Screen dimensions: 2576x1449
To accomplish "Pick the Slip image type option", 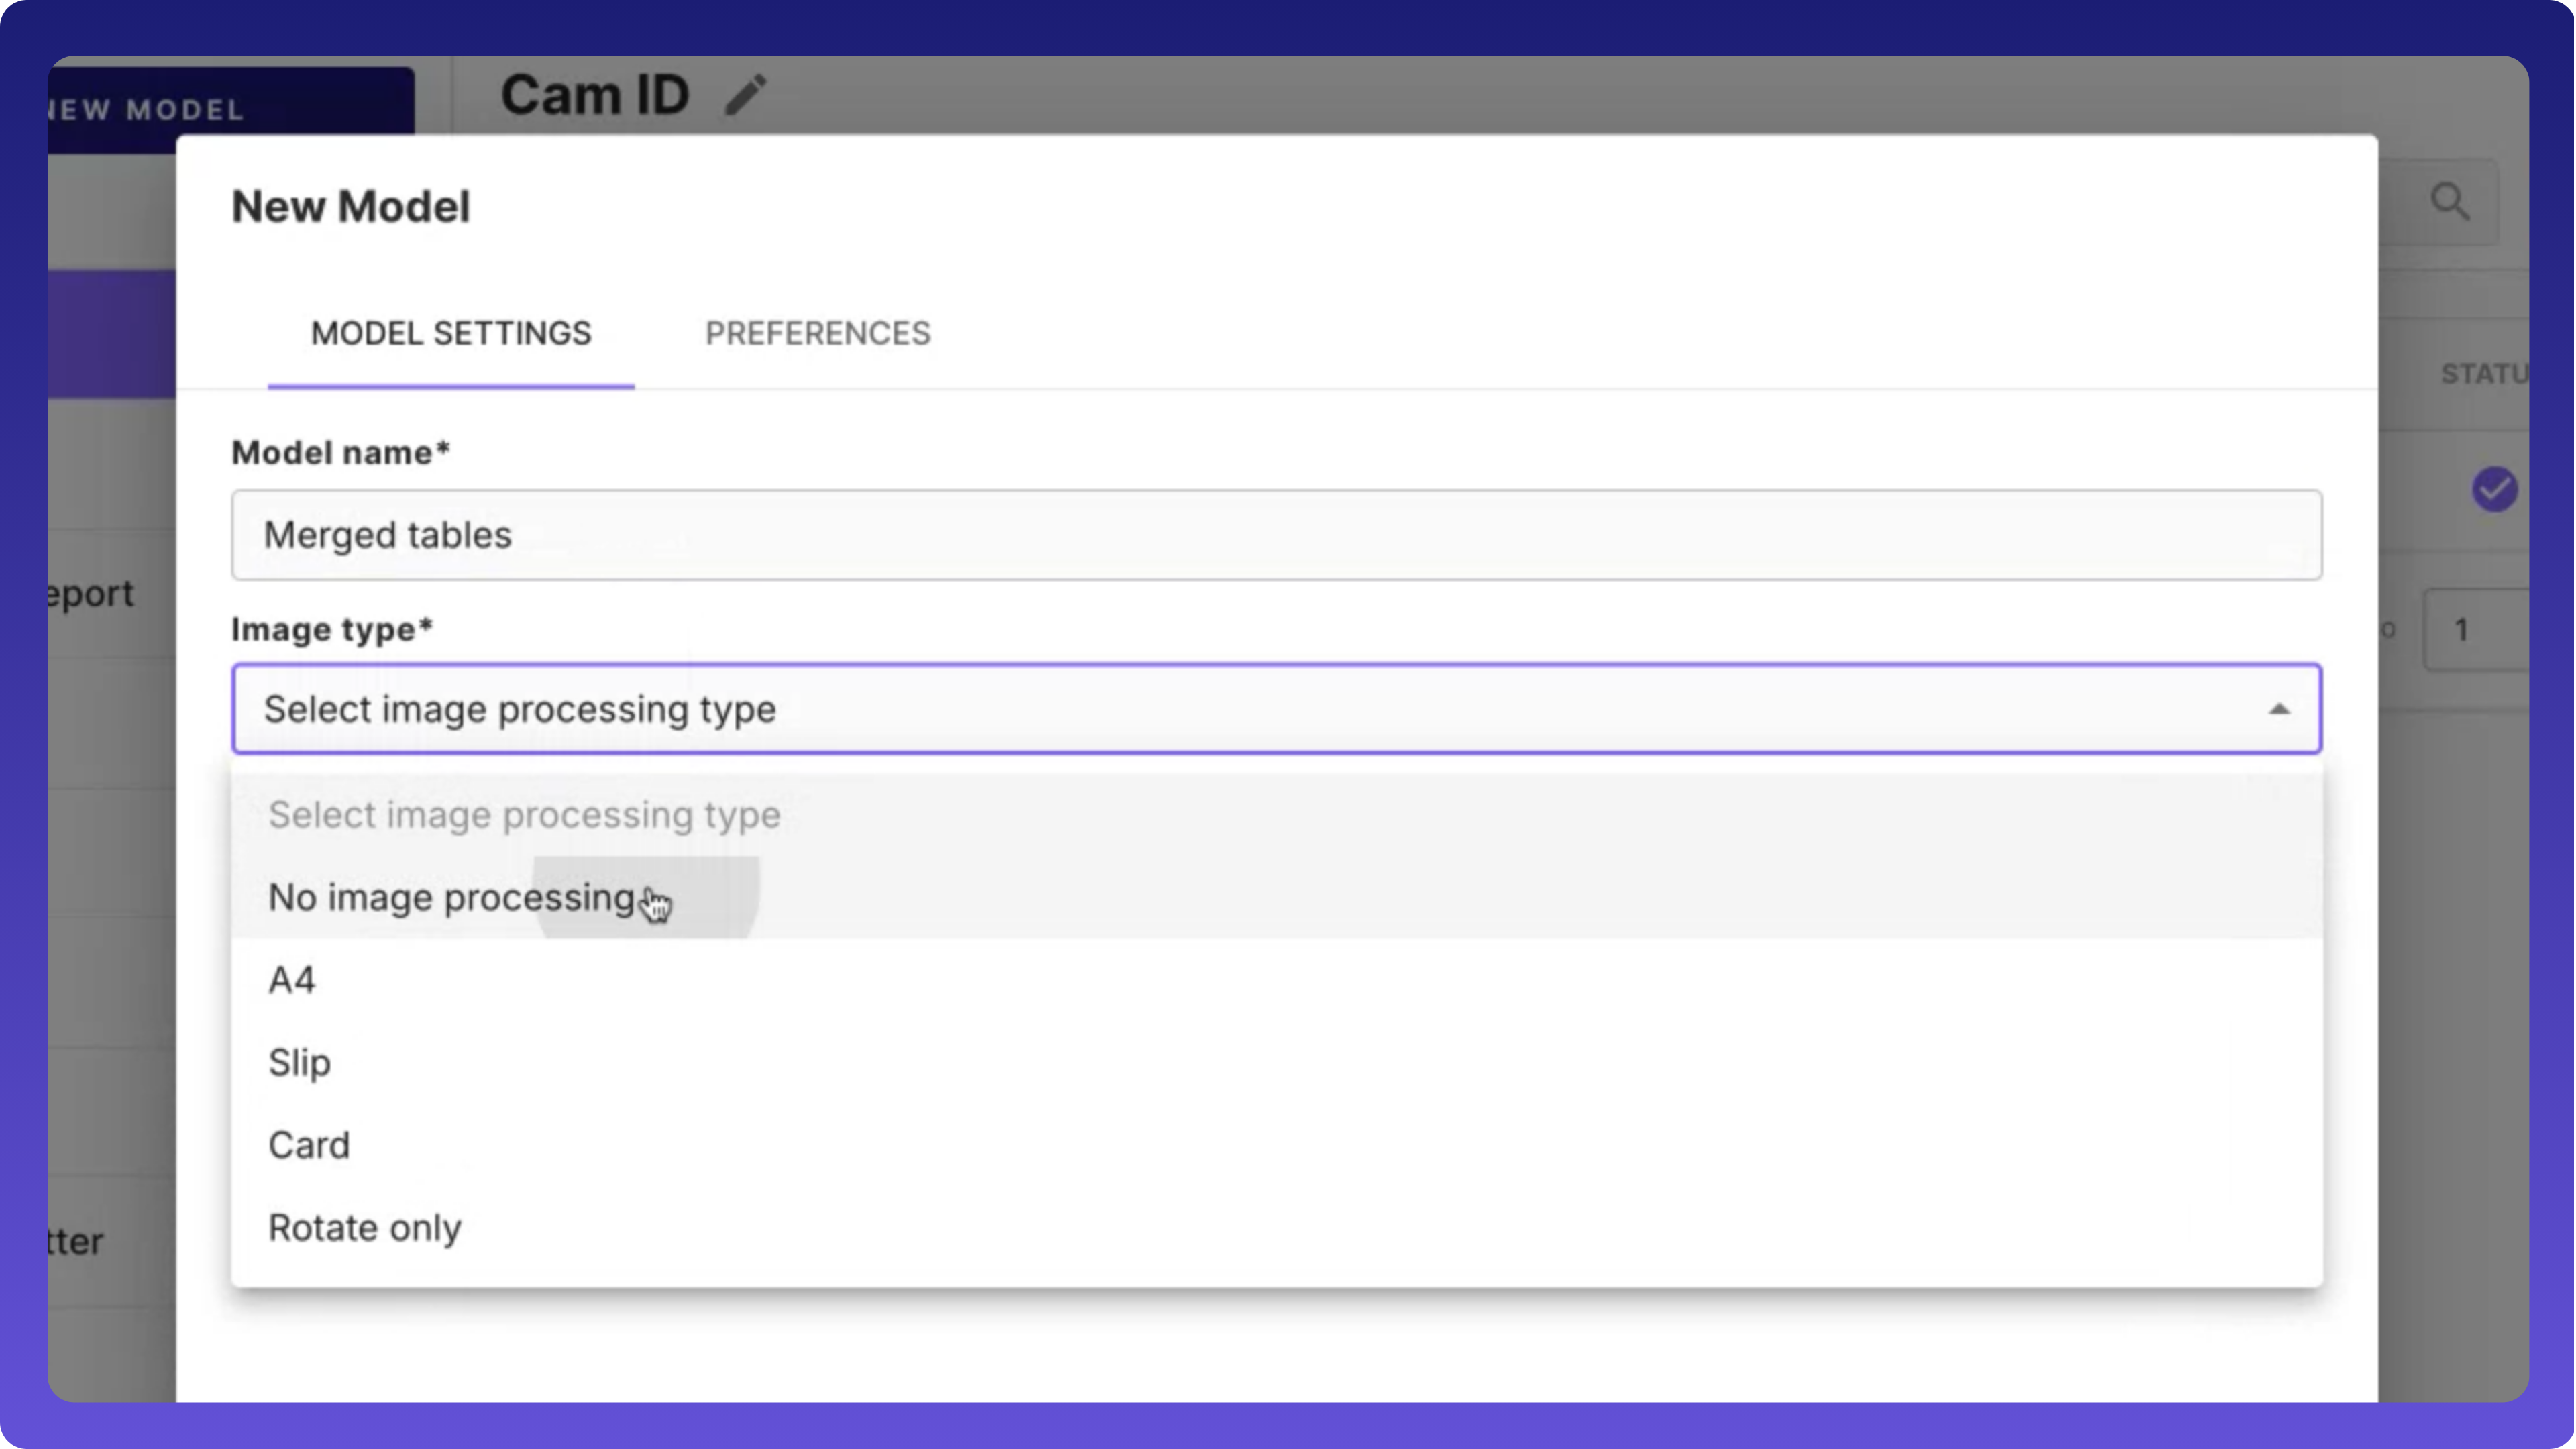I will pos(299,1062).
